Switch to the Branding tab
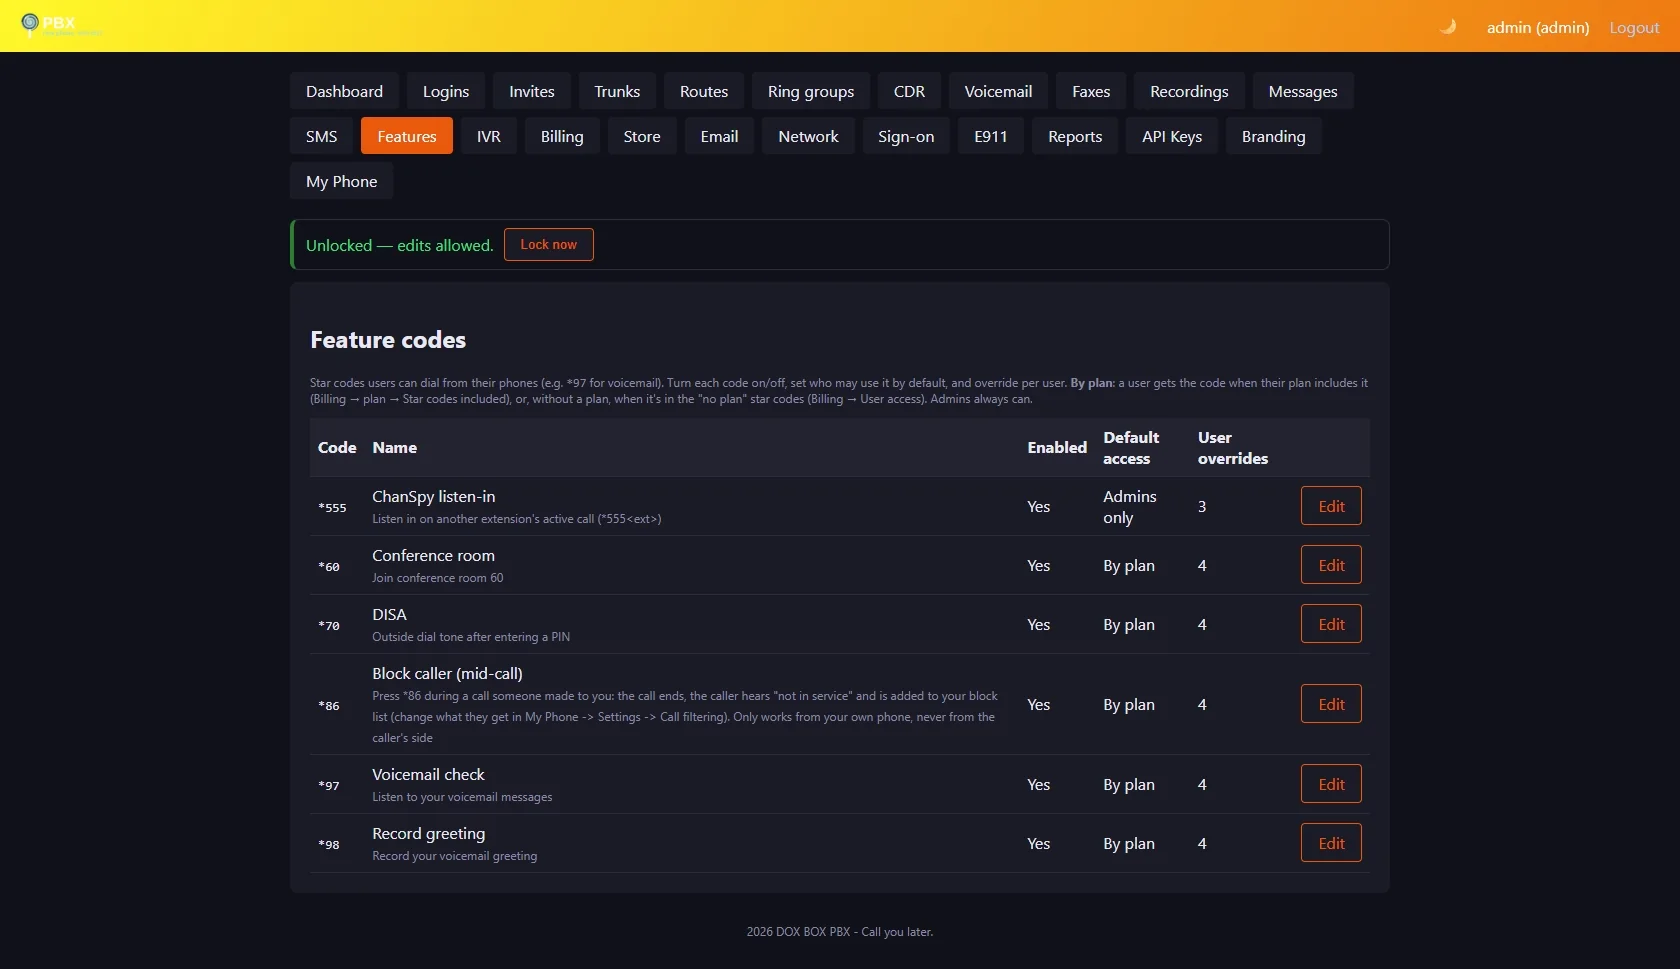Screen dimensions: 1680x969 [x=1274, y=136]
